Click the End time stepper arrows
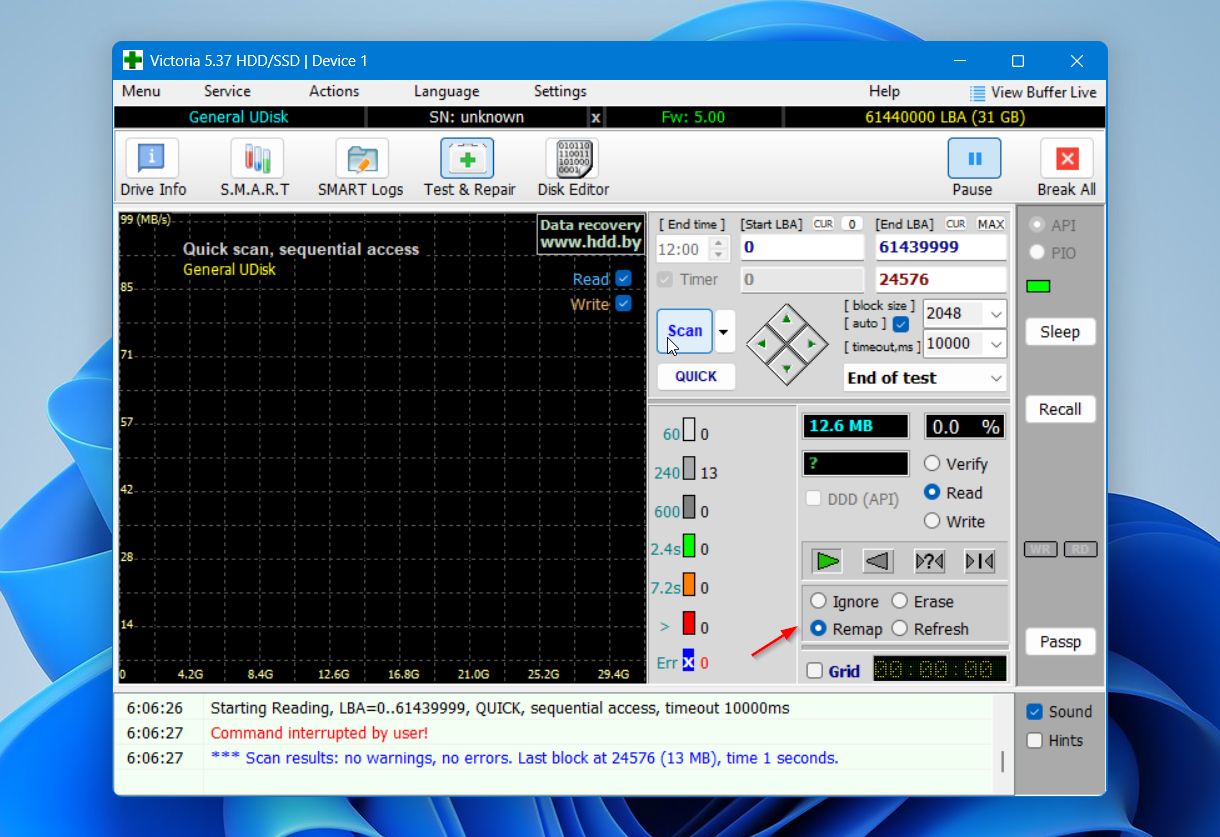 tap(719, 248)
